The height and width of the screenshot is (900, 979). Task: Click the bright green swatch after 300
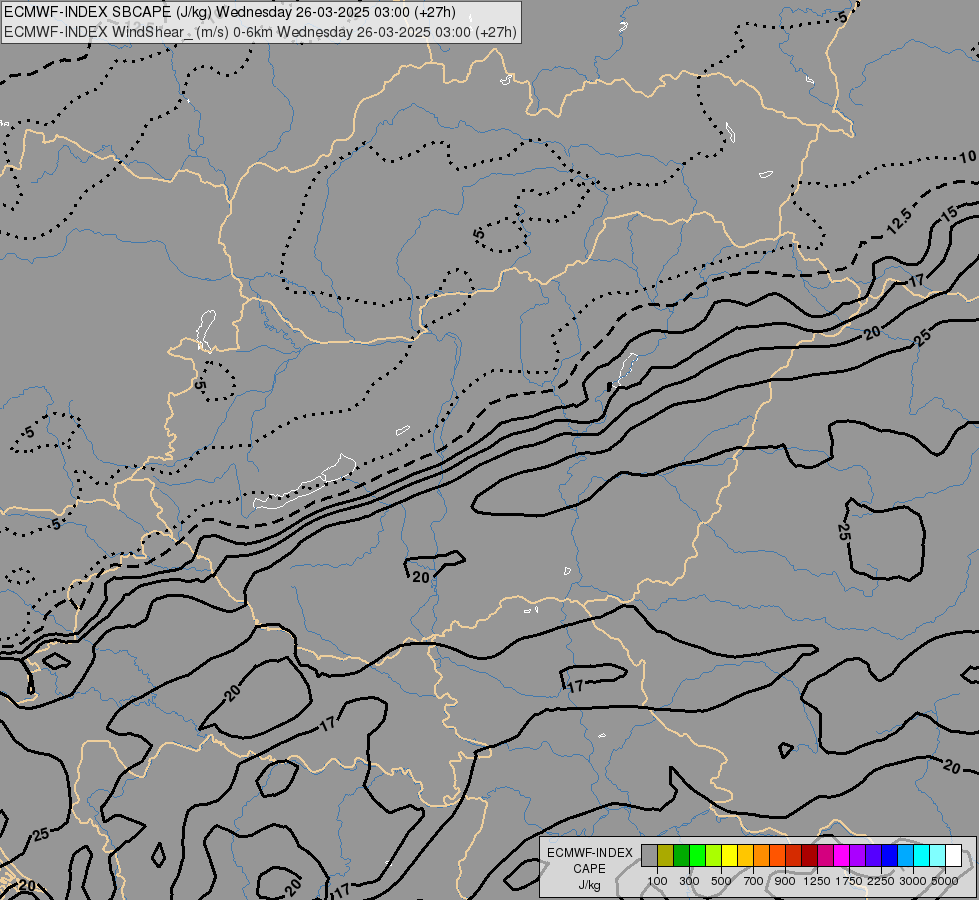pyautogui.click(x=697, y=855)
